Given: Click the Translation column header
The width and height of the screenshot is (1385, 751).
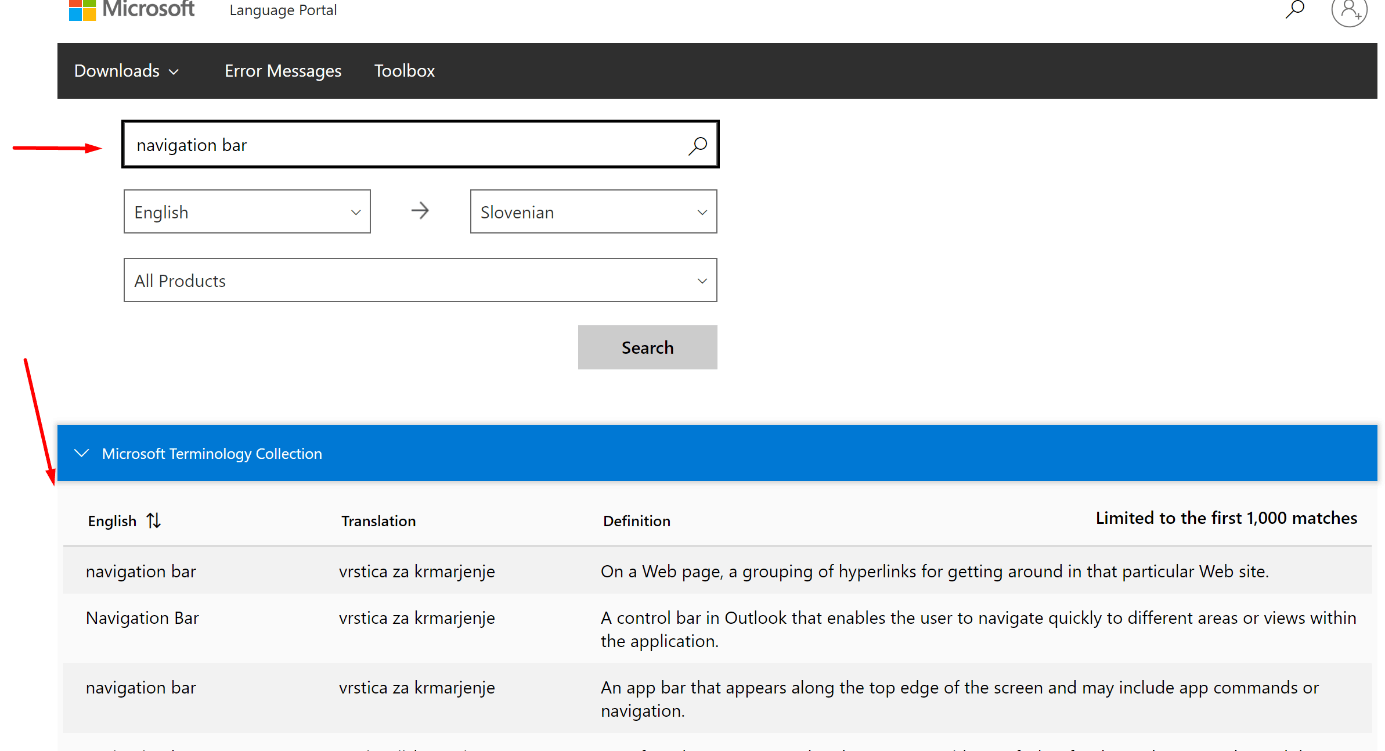Looking at the screenshot, I should pyautogui.click(x=378, y=521).
